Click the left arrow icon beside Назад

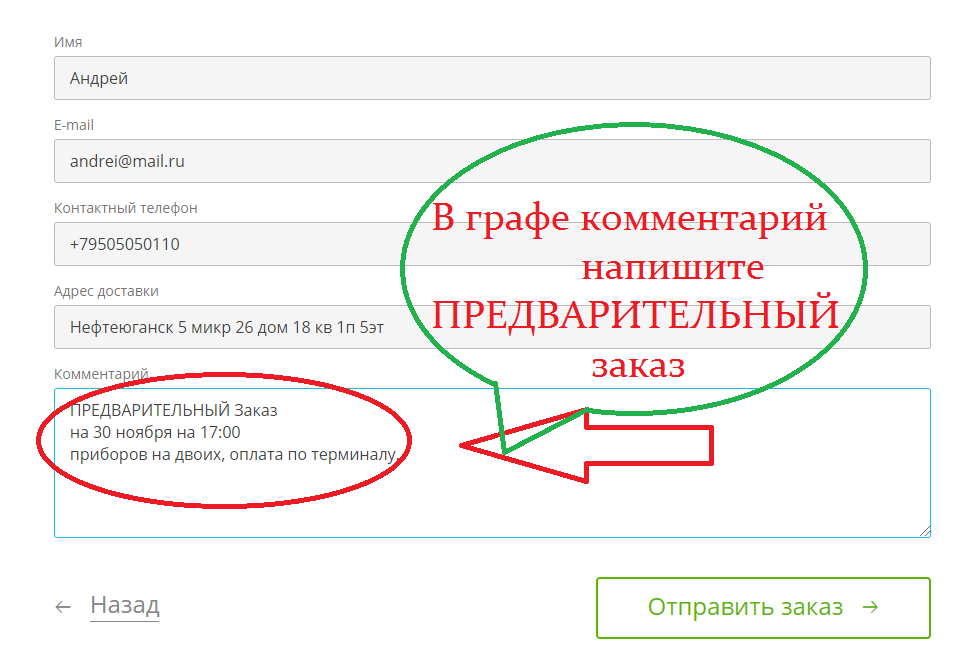[x=63, y=608]
